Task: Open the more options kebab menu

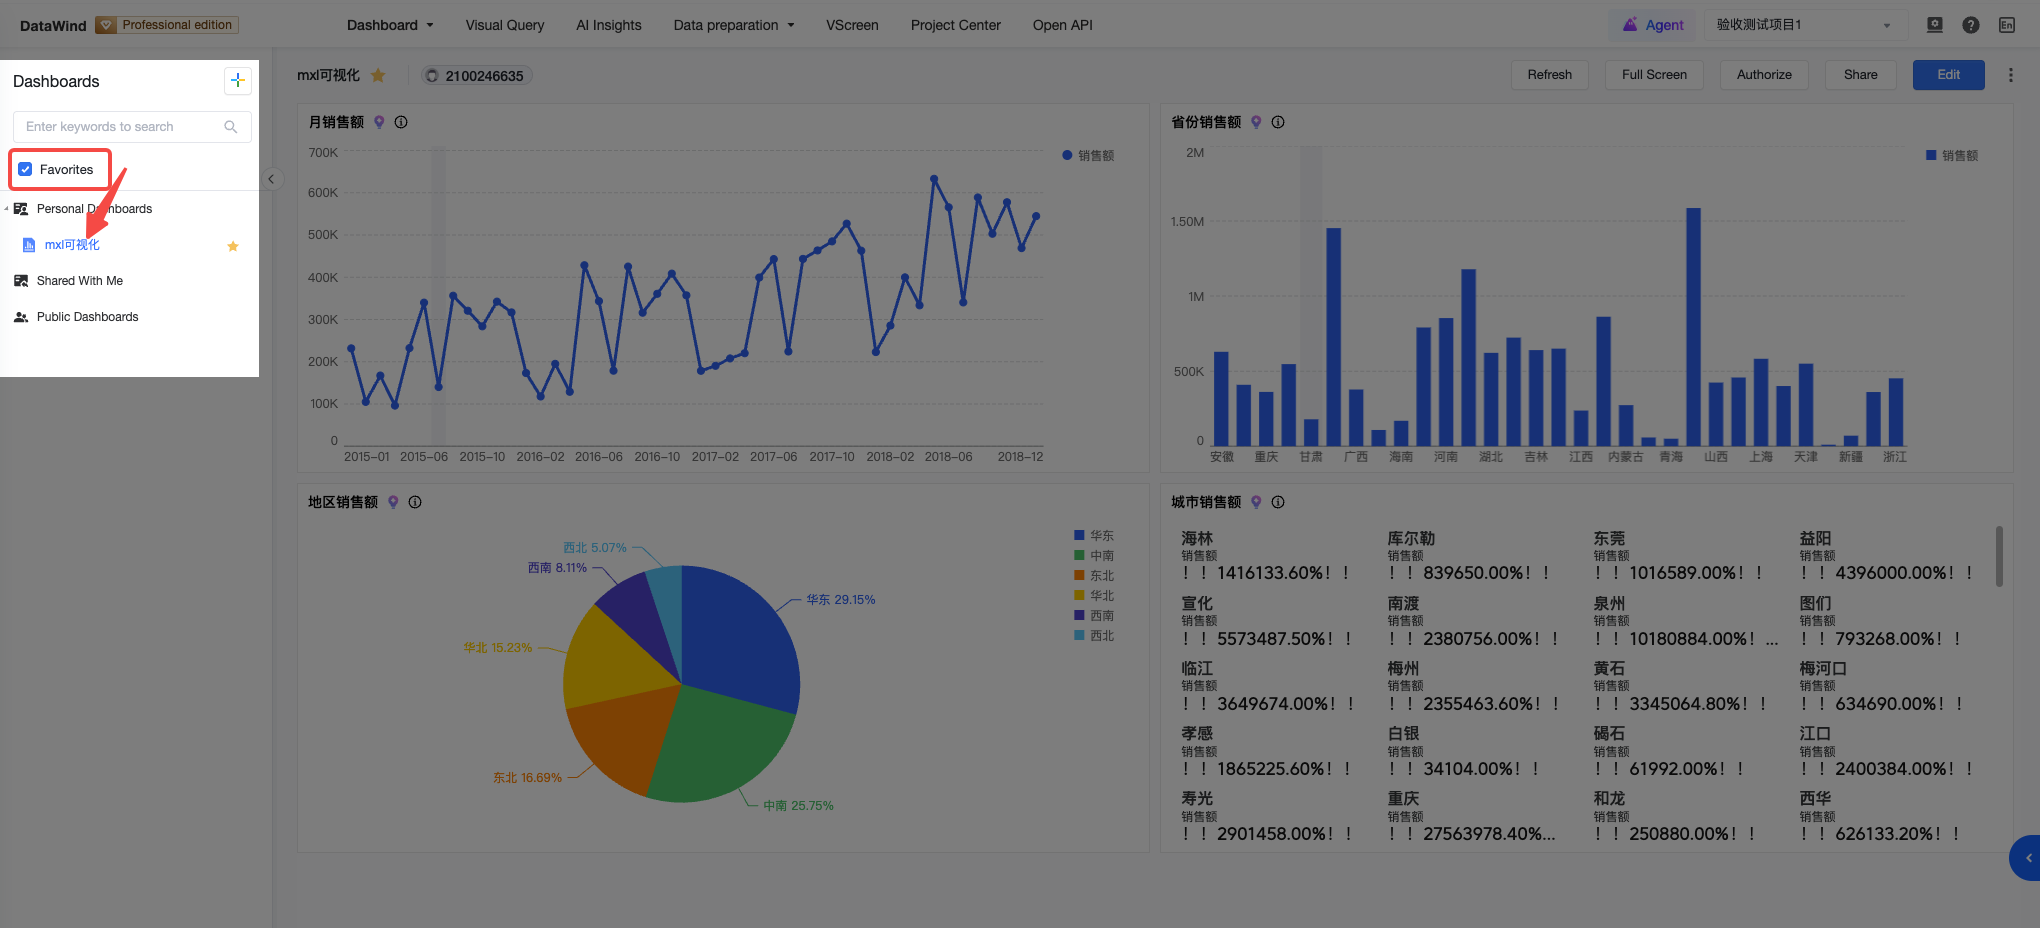Action: click(2011, 75)
